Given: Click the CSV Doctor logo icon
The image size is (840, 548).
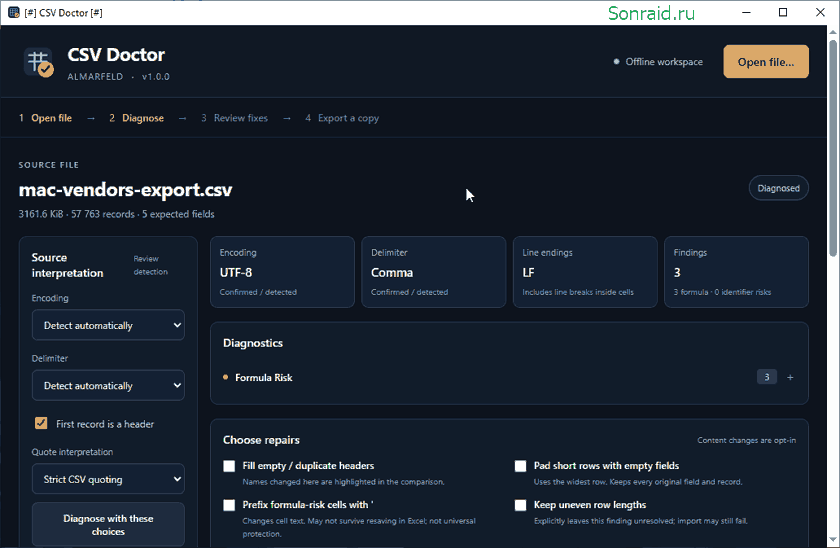Looking at the screenshot, I should click(39, 62).
